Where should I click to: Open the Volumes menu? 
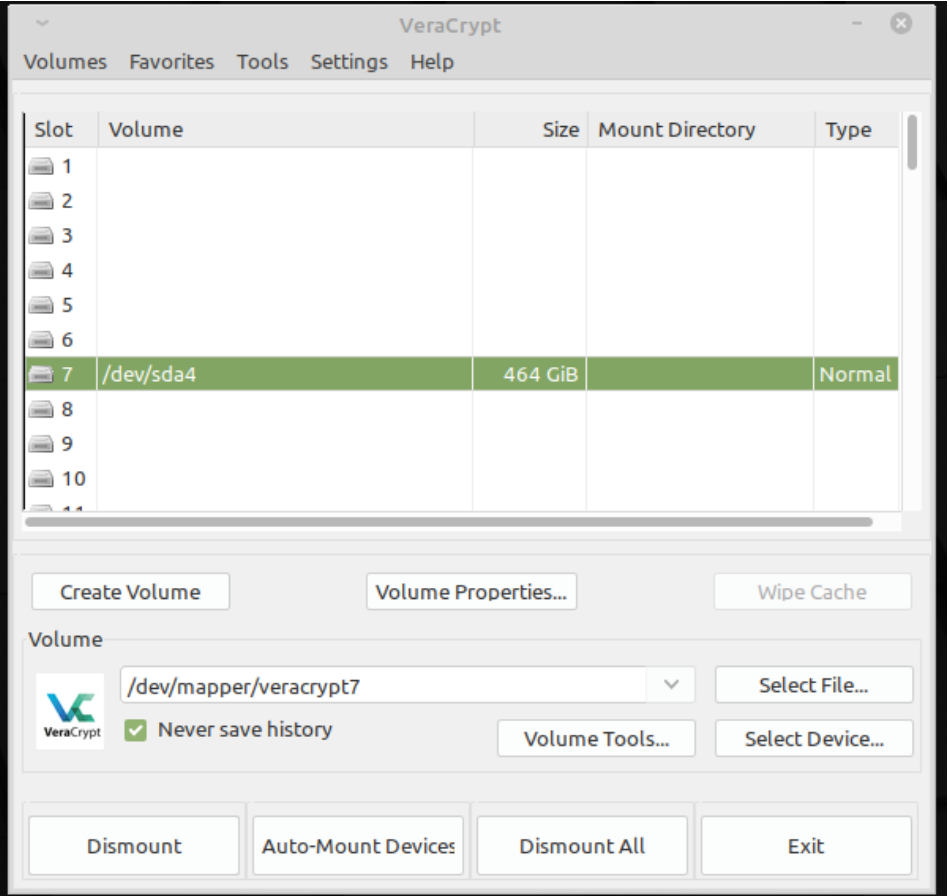pyautogui.click(x=65, y=62)
